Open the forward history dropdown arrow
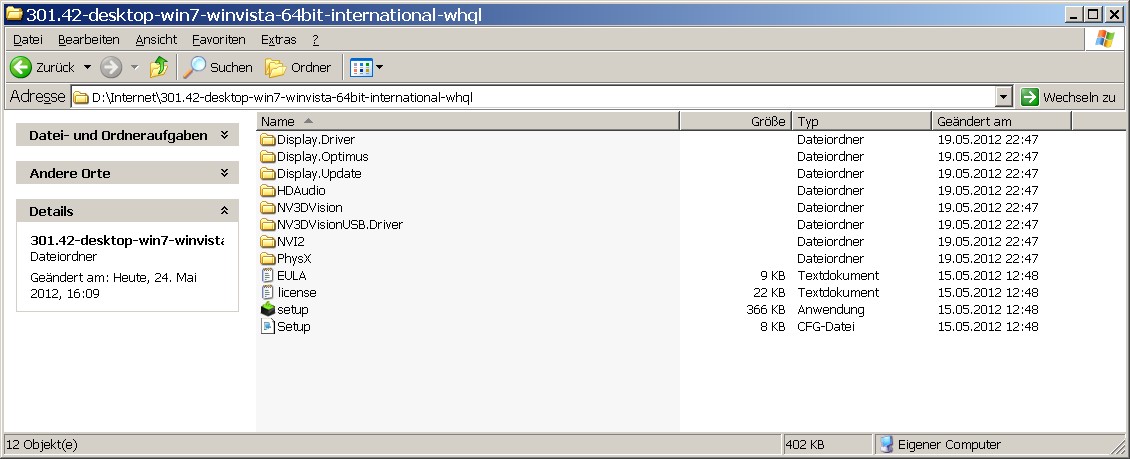The image size is (1130, 459). (134, 68)
